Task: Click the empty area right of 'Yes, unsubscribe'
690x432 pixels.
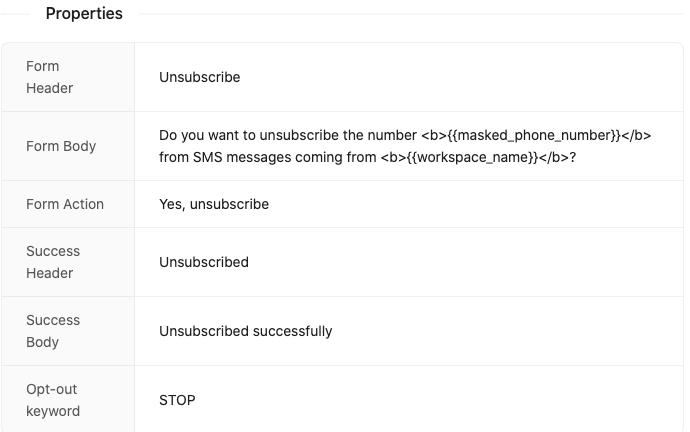Action: (x=476, y=205)
